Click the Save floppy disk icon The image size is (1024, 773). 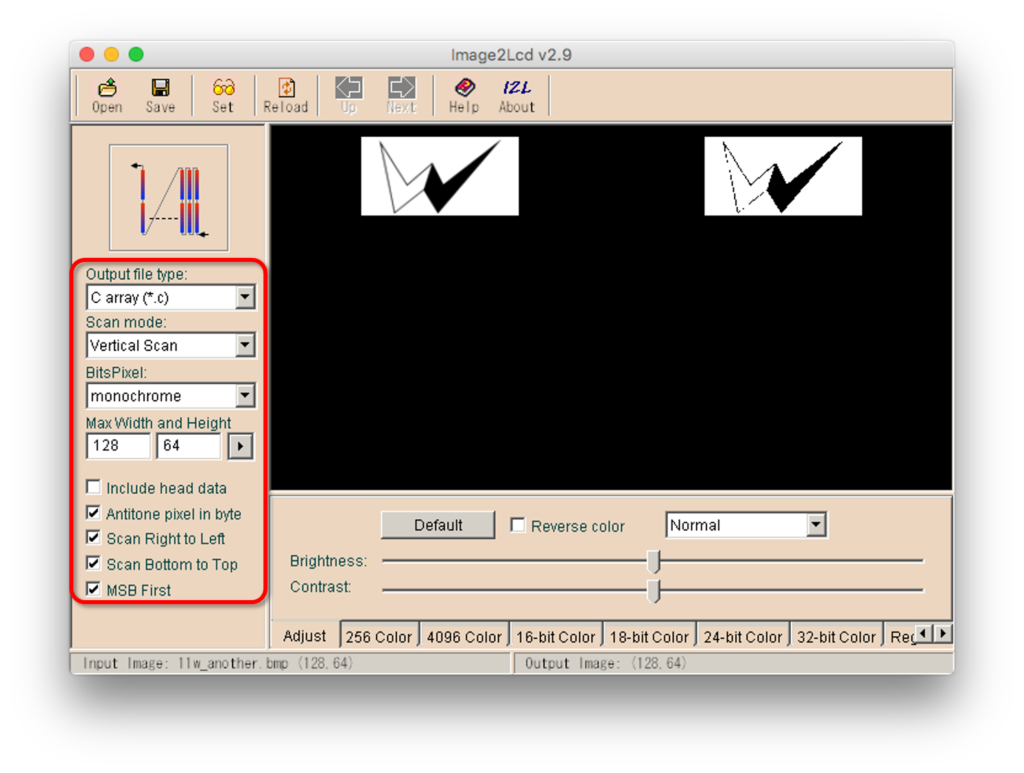(160, 89)
